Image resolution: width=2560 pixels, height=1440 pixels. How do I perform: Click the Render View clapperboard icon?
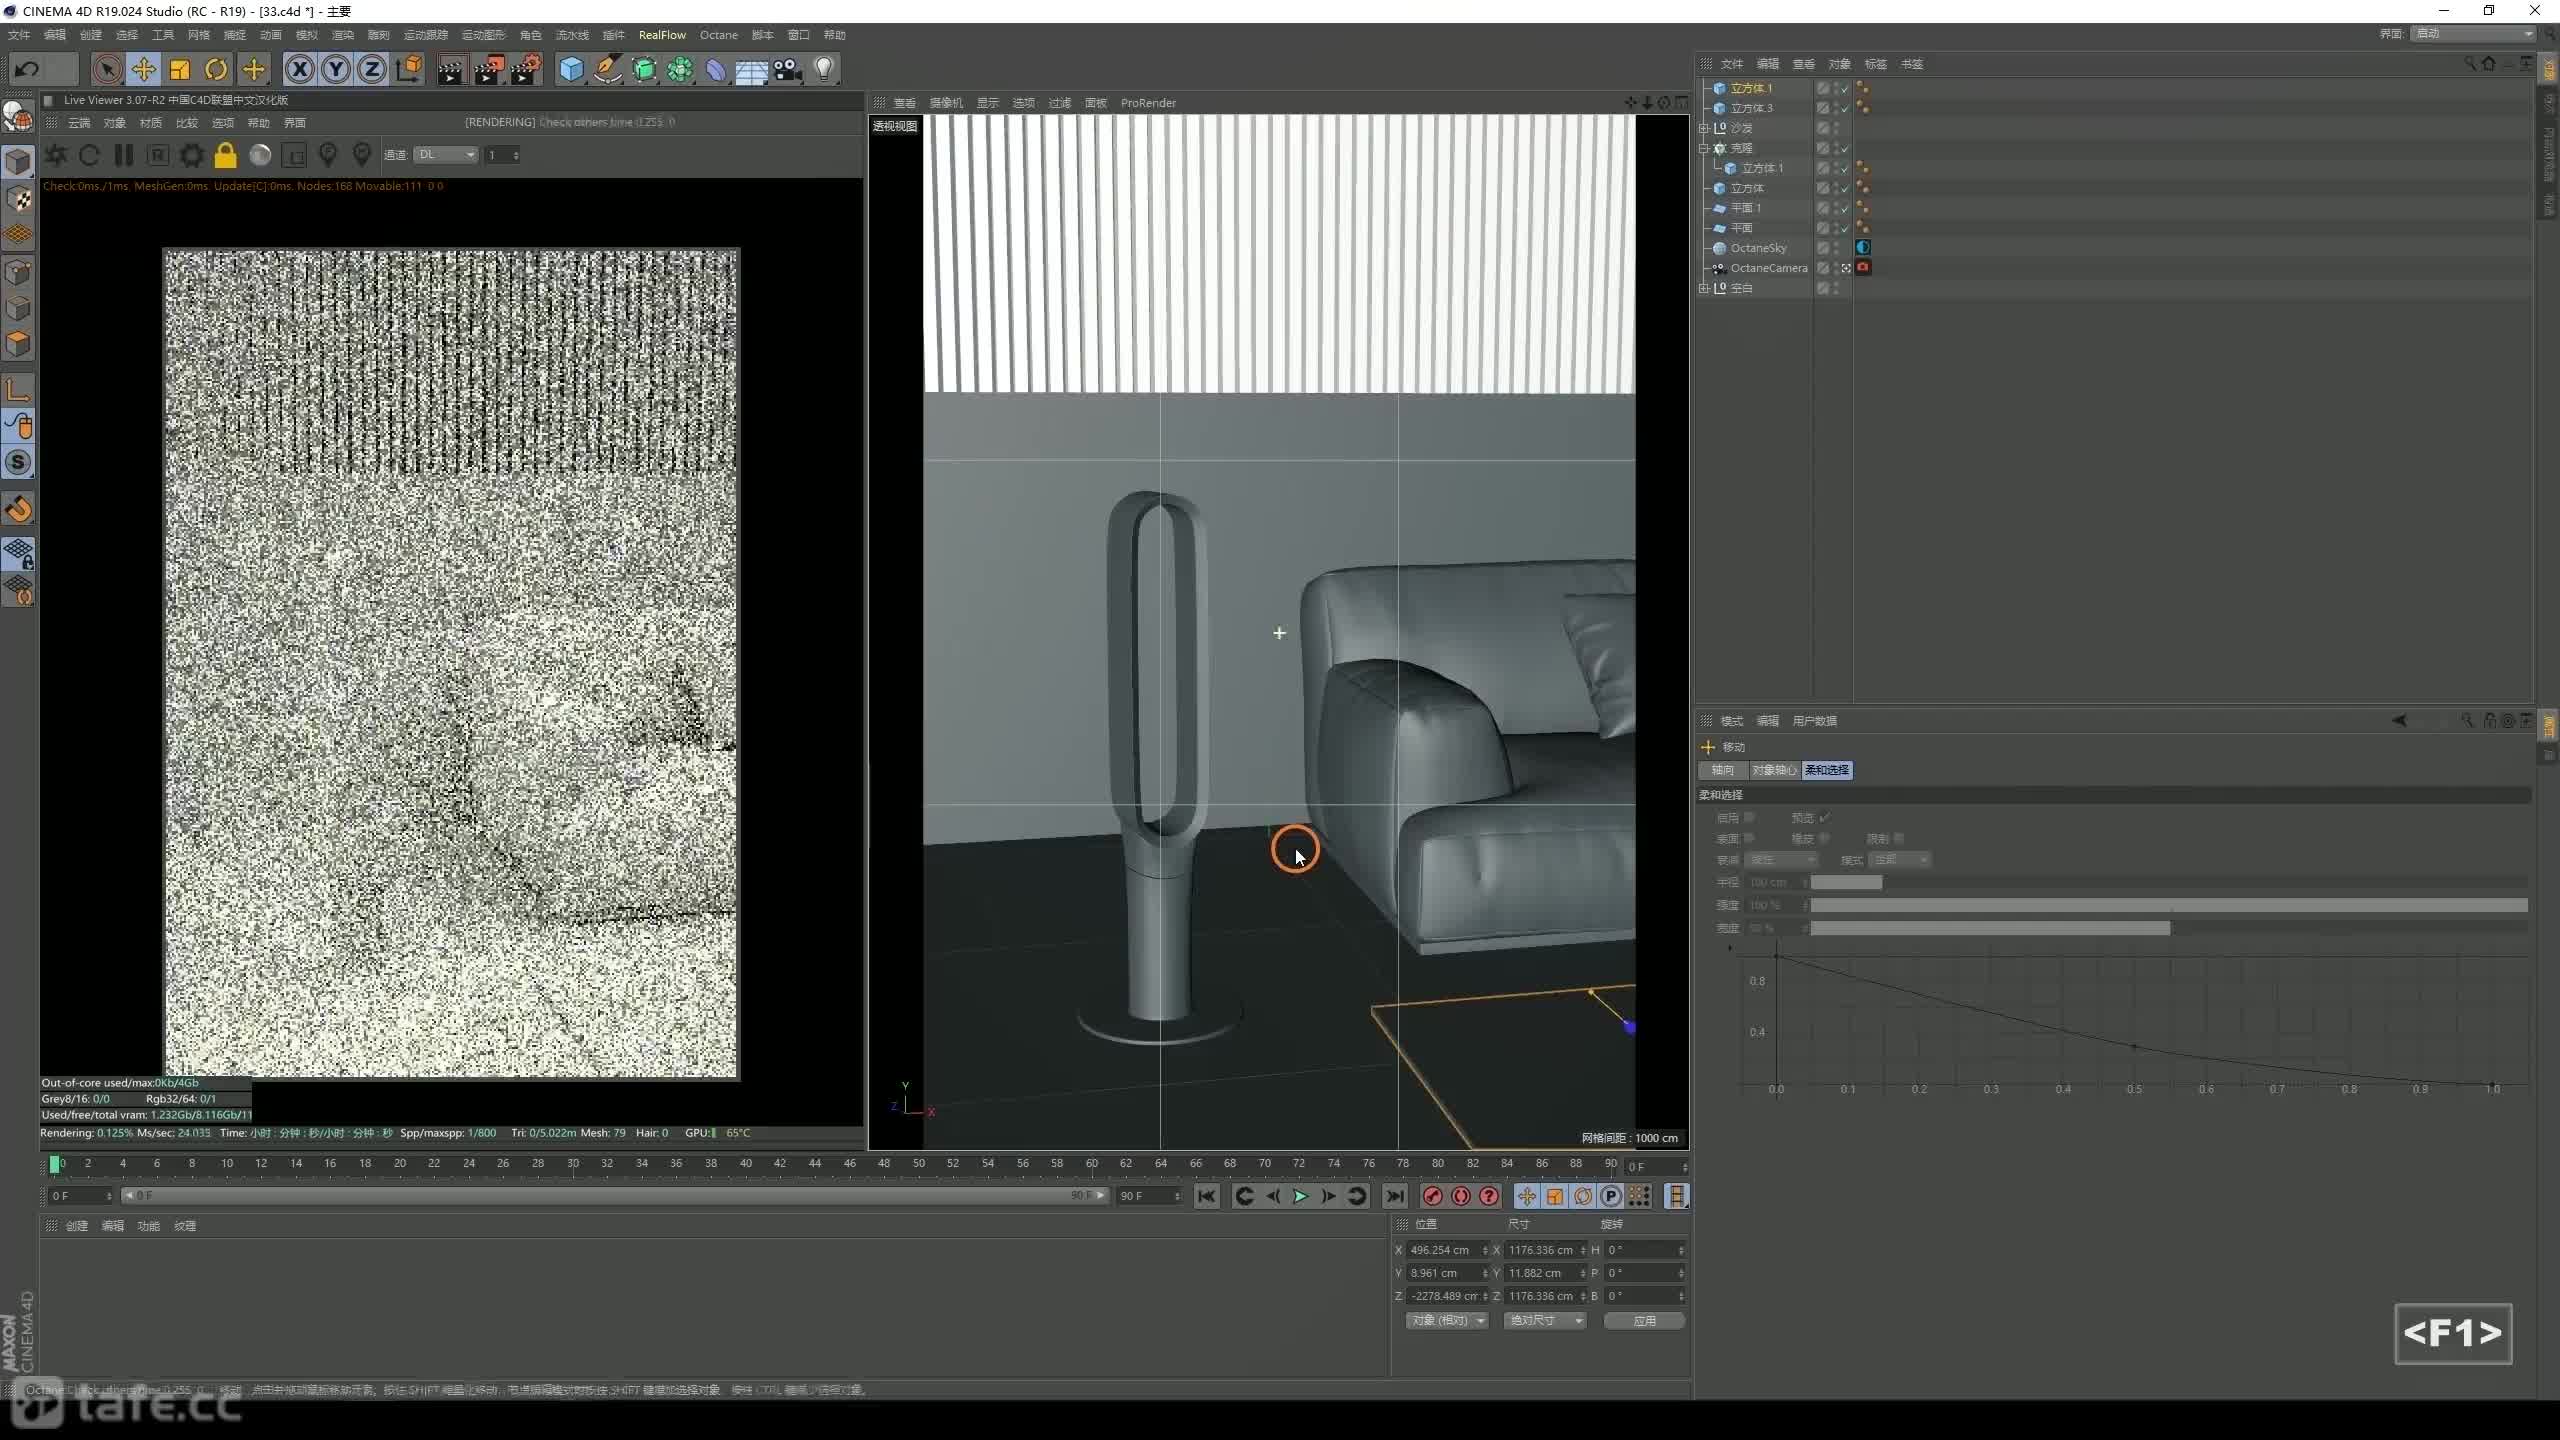click(451, 69)
